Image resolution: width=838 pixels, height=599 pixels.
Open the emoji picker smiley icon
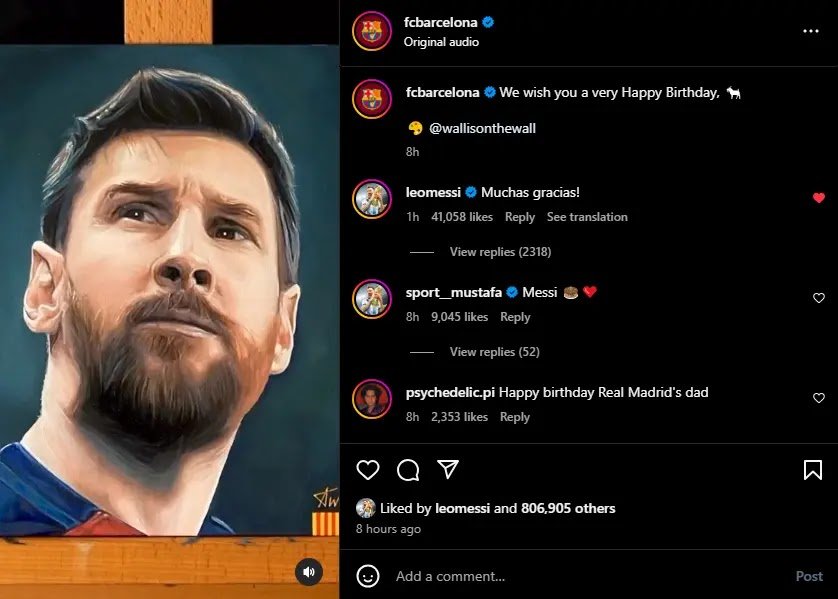[368, 576]
